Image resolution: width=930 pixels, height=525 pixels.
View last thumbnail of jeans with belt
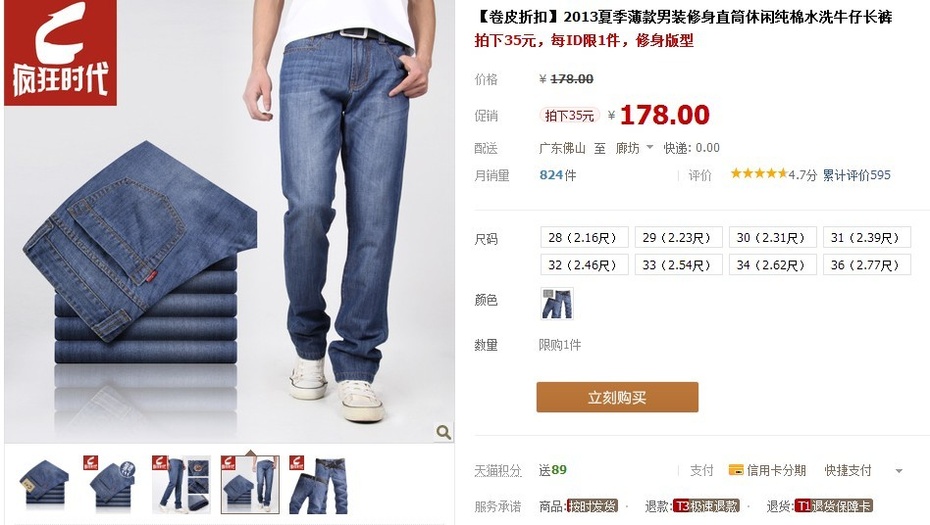click(319, 484)
